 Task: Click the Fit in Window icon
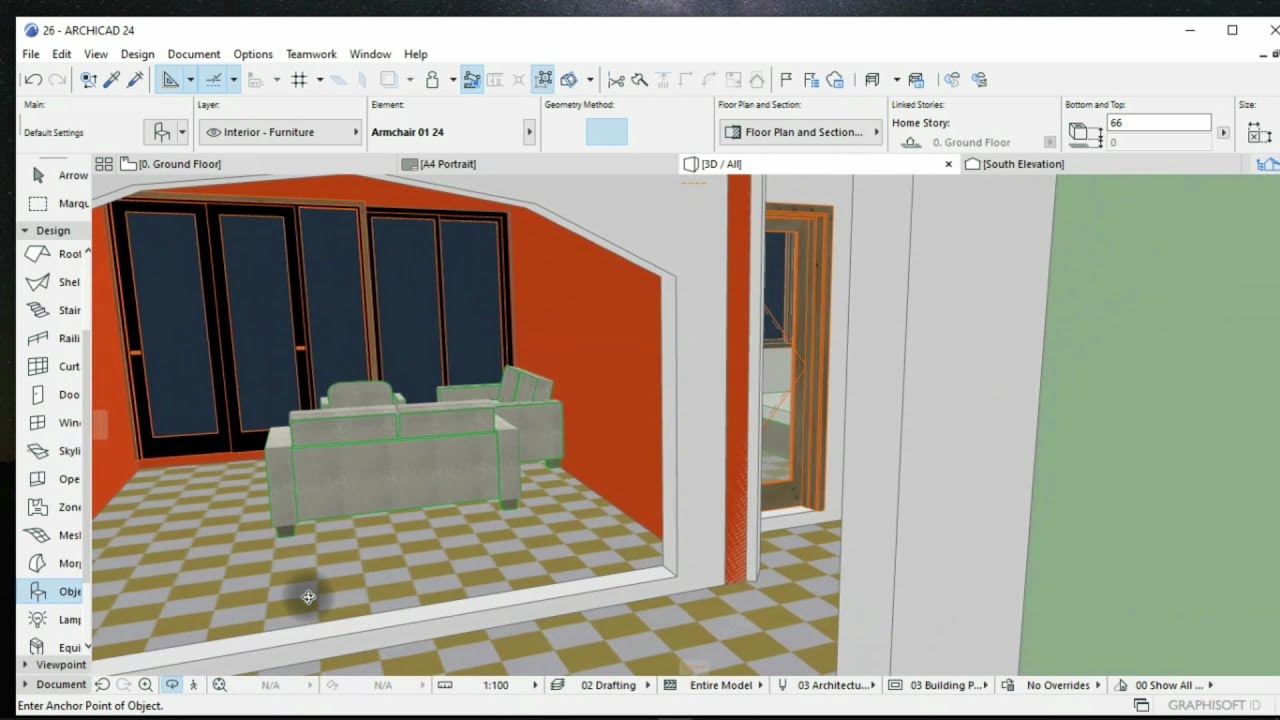[219, 685]
